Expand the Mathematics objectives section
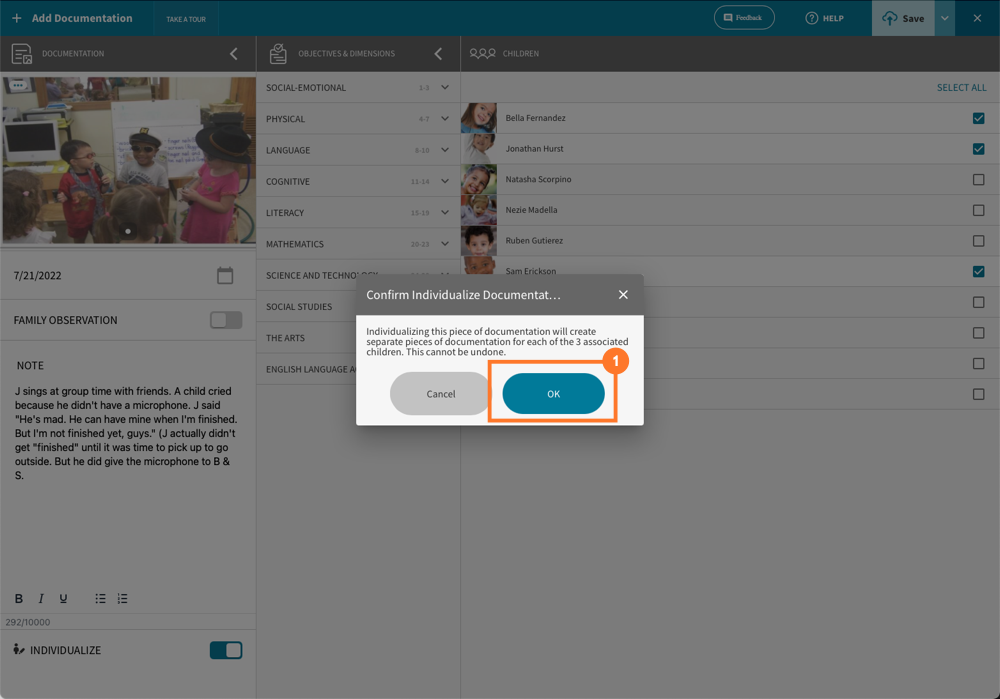Viewport: 1000px width, 699px height. coord(443,243)
